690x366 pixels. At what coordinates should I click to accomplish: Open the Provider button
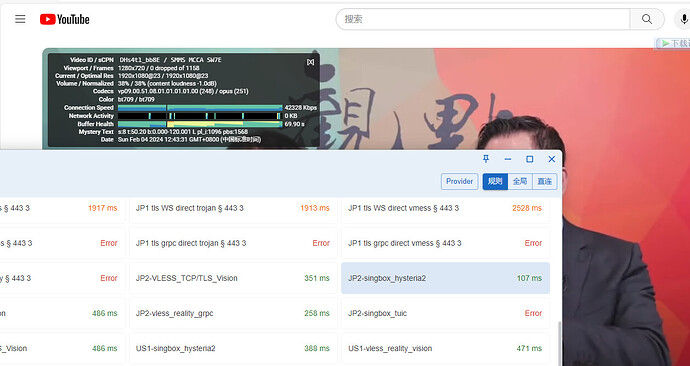tap(459, 181)
